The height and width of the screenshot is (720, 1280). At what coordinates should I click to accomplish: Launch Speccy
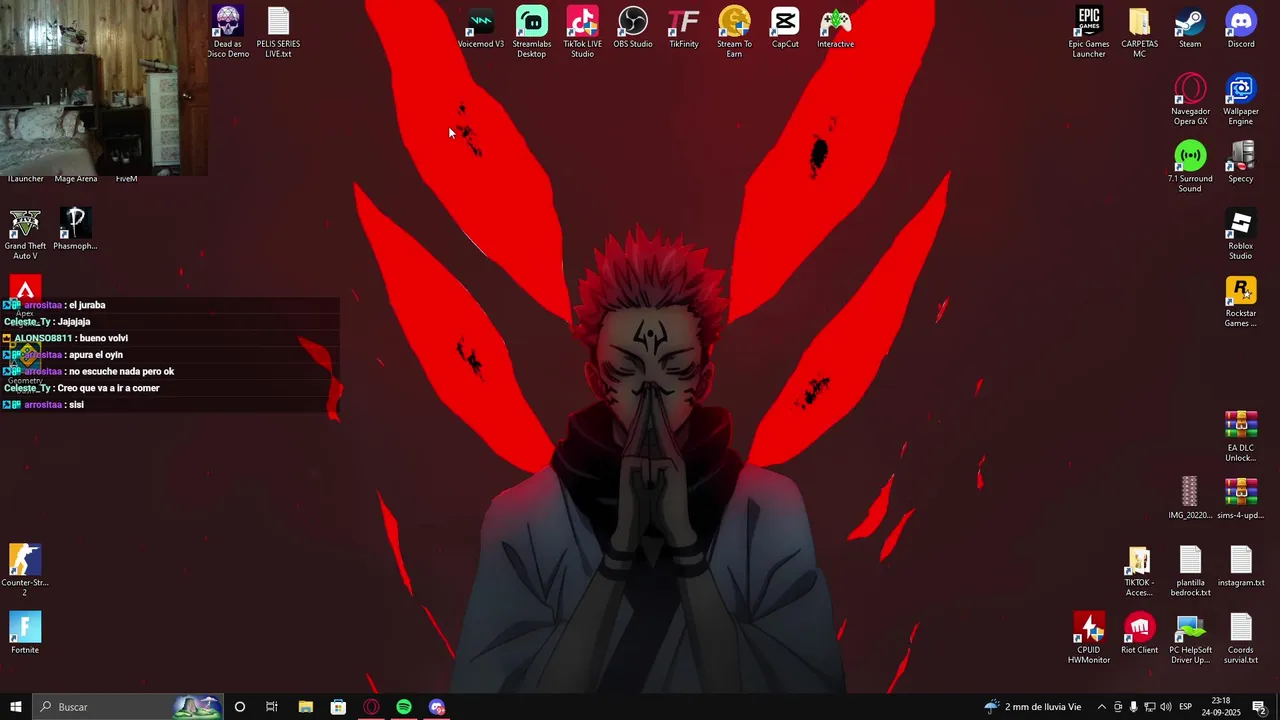1241,162
